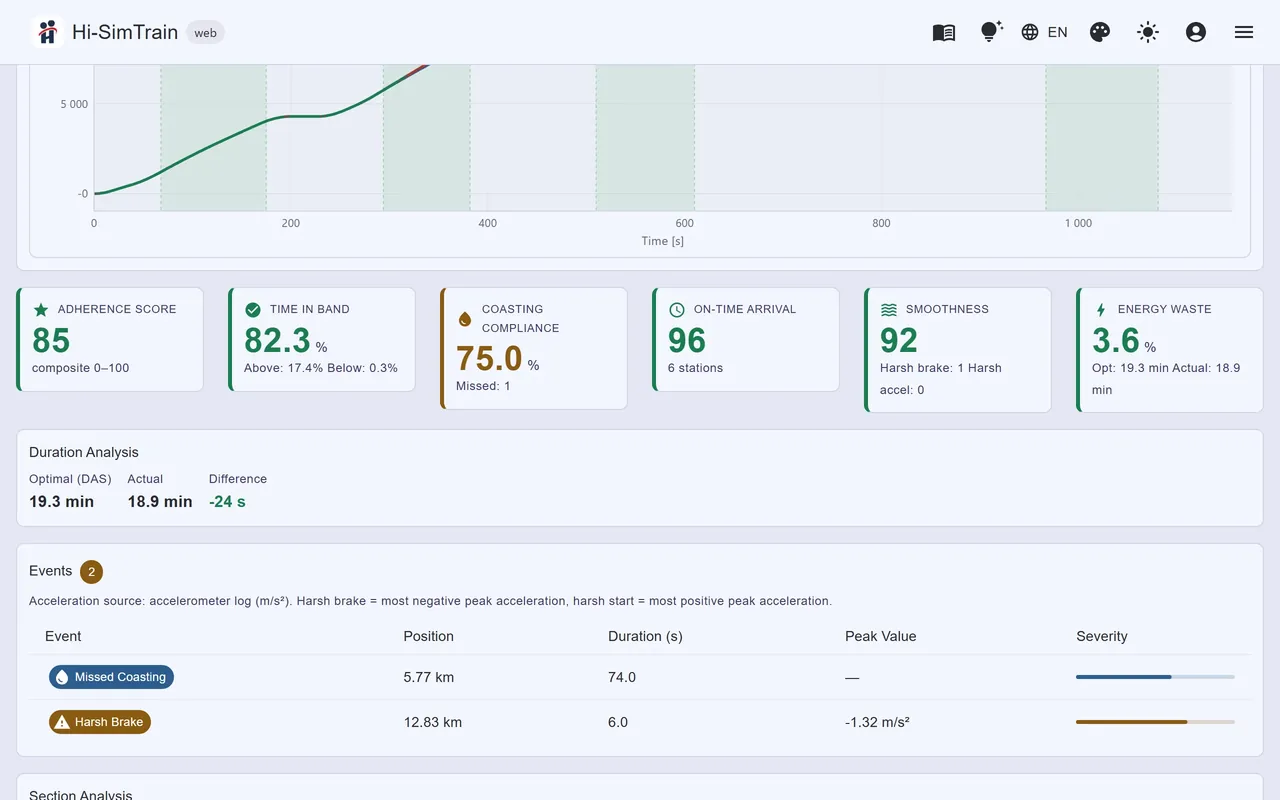Click the 18.9 min actual duration value
Screen dimensions: 1280x800
pyautogui.click(x=160, y=502)
